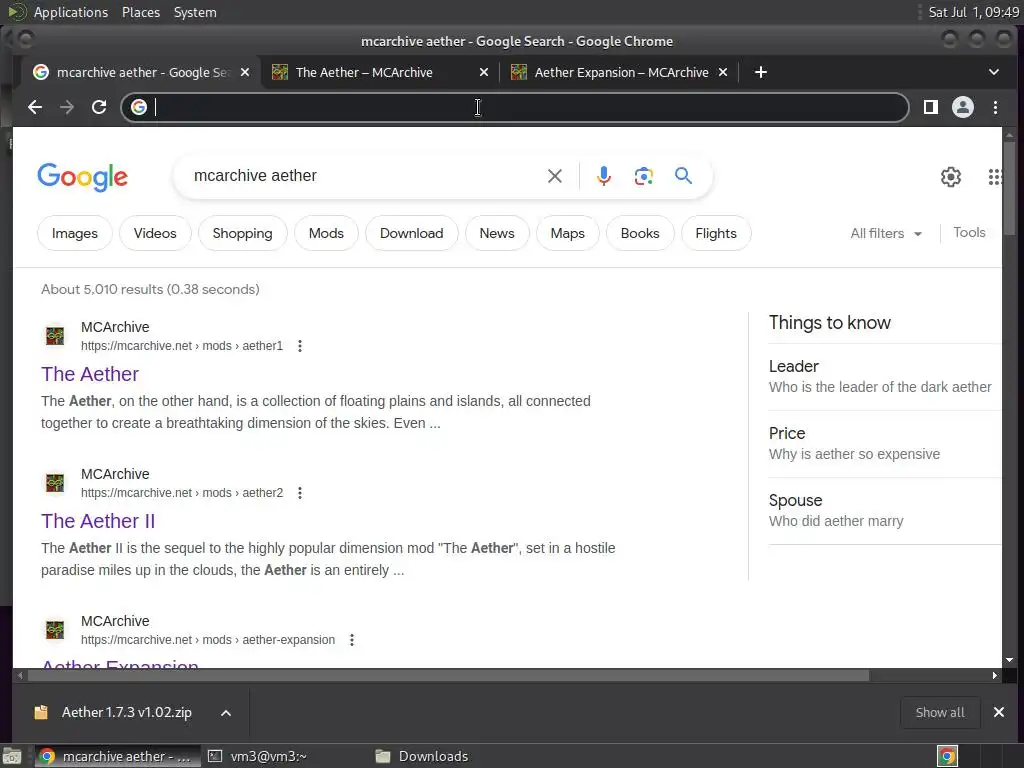Expand the All filters dropdown

(886, 233)
